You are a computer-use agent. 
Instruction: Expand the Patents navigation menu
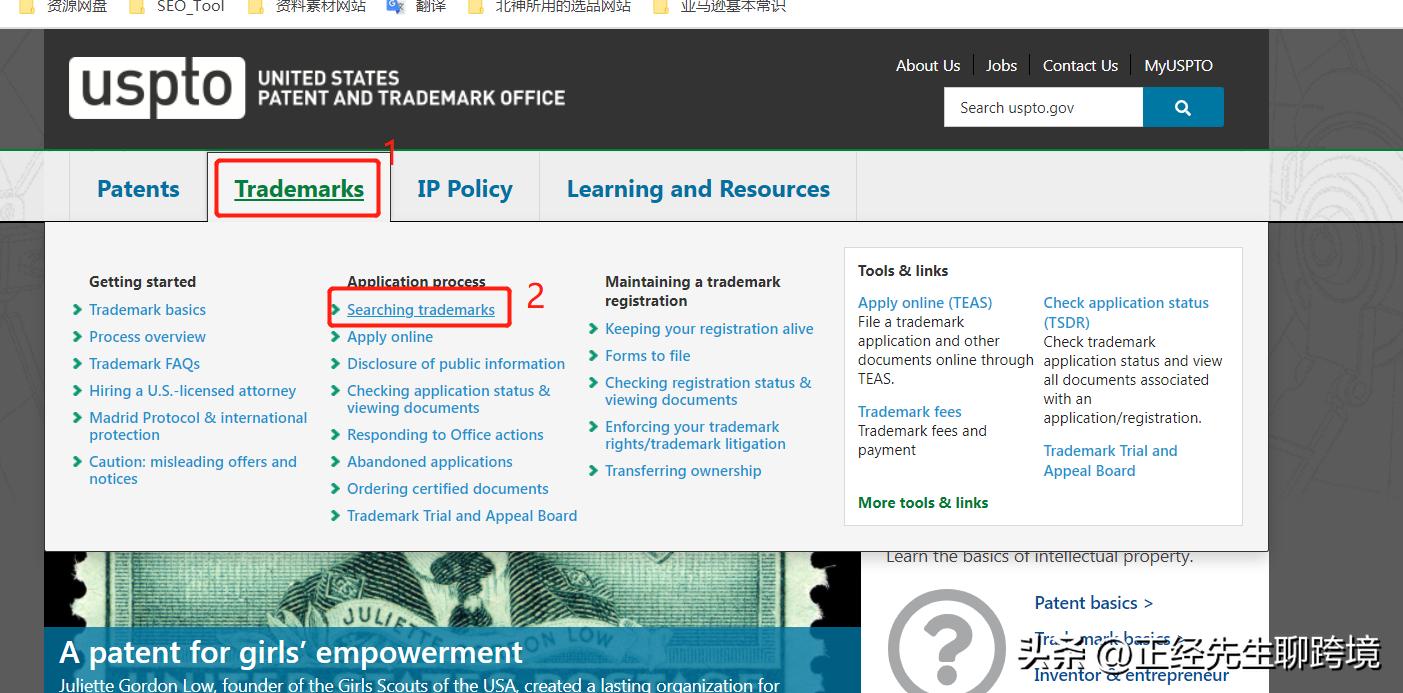[138, 189]
